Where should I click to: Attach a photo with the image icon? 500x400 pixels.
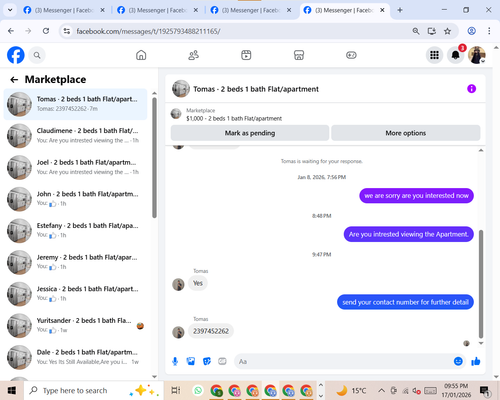coord(191,361)
